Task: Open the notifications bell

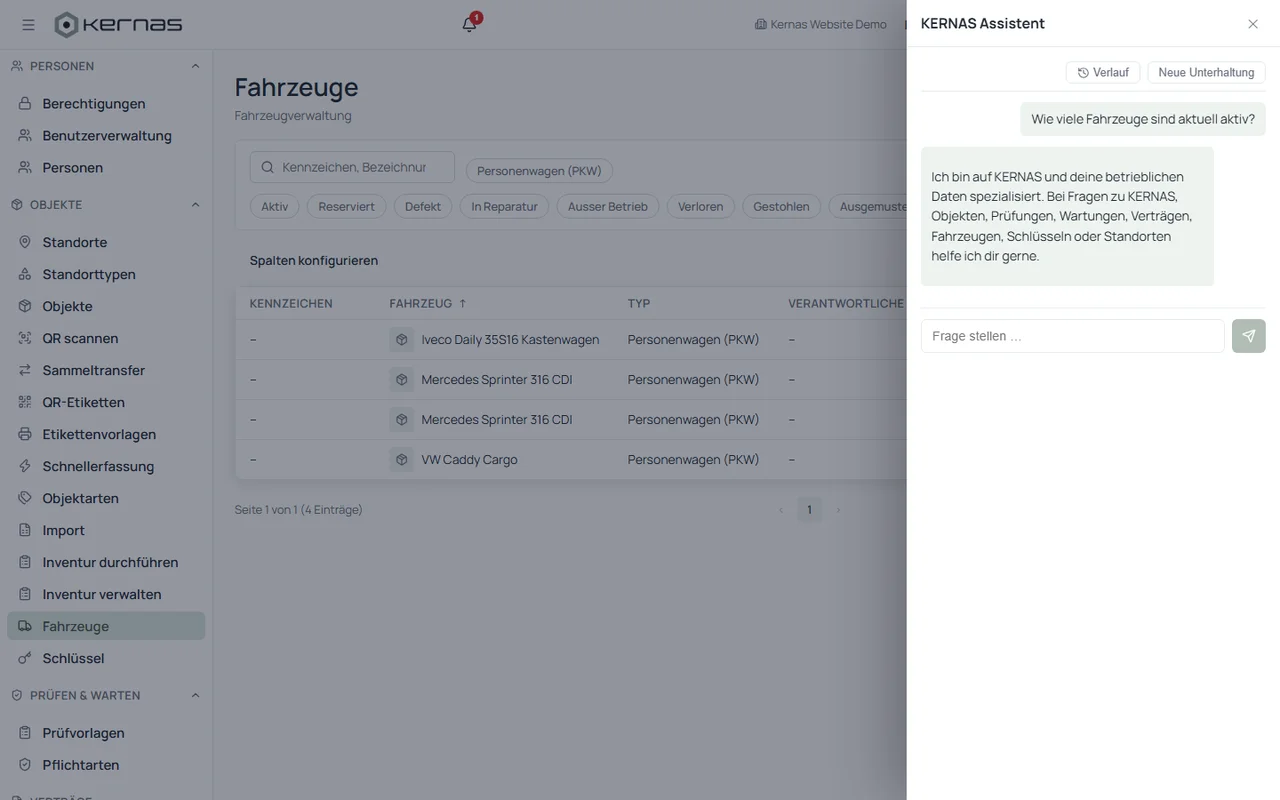Action: (x=469, y=24)
